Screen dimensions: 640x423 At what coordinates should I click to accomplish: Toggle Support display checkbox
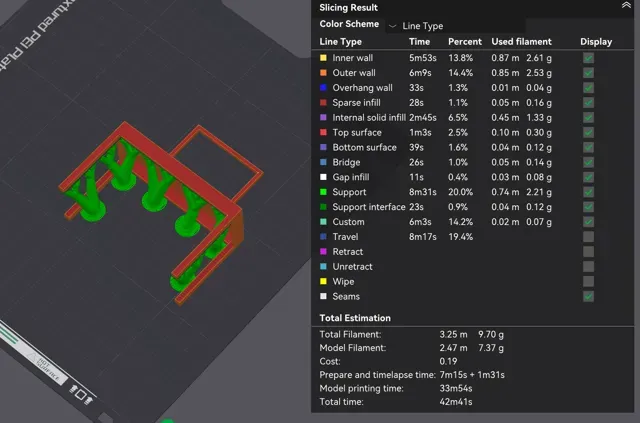pyautogui.click(x=588, y=192)
